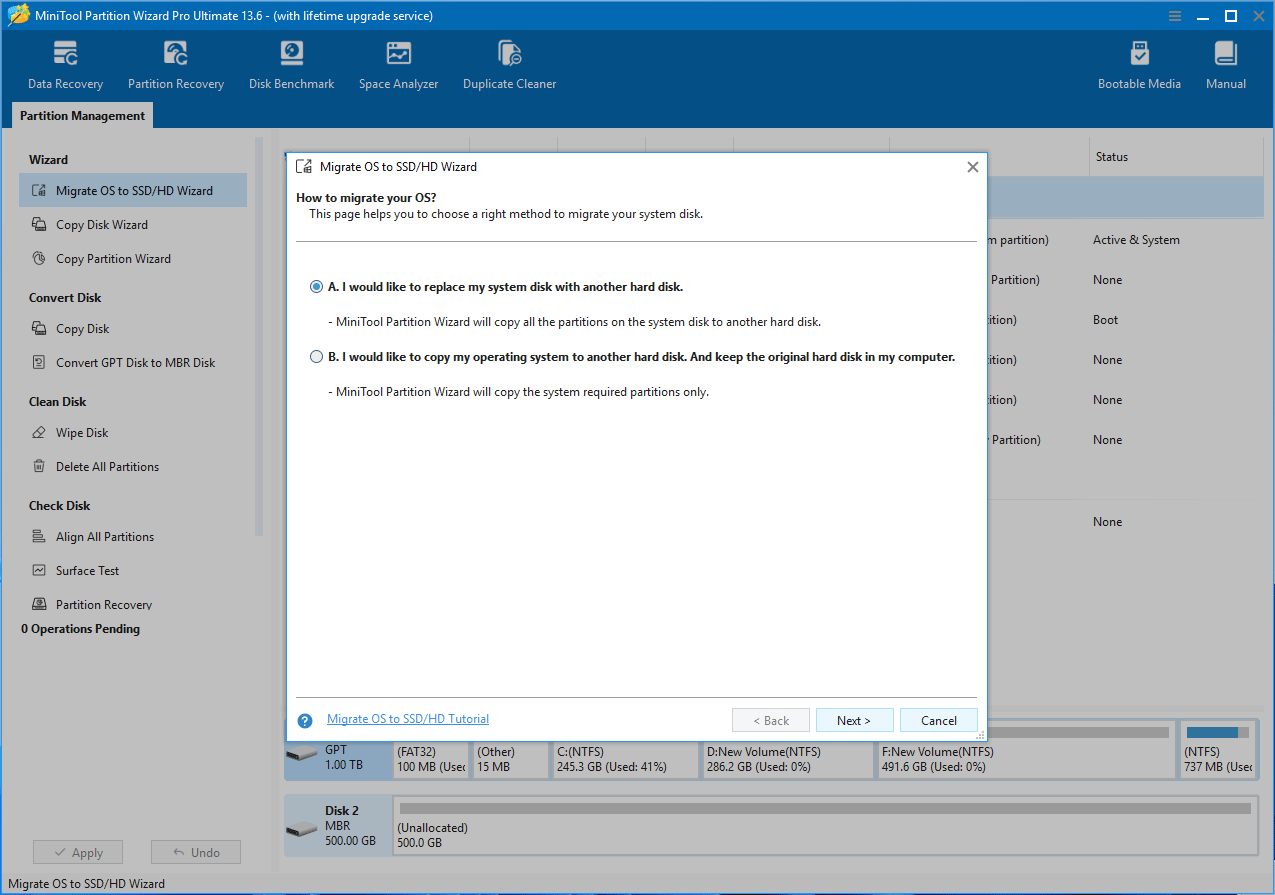Start the Copy Disk Wizard
The image size is (1275, 895).
click(101, 225)
